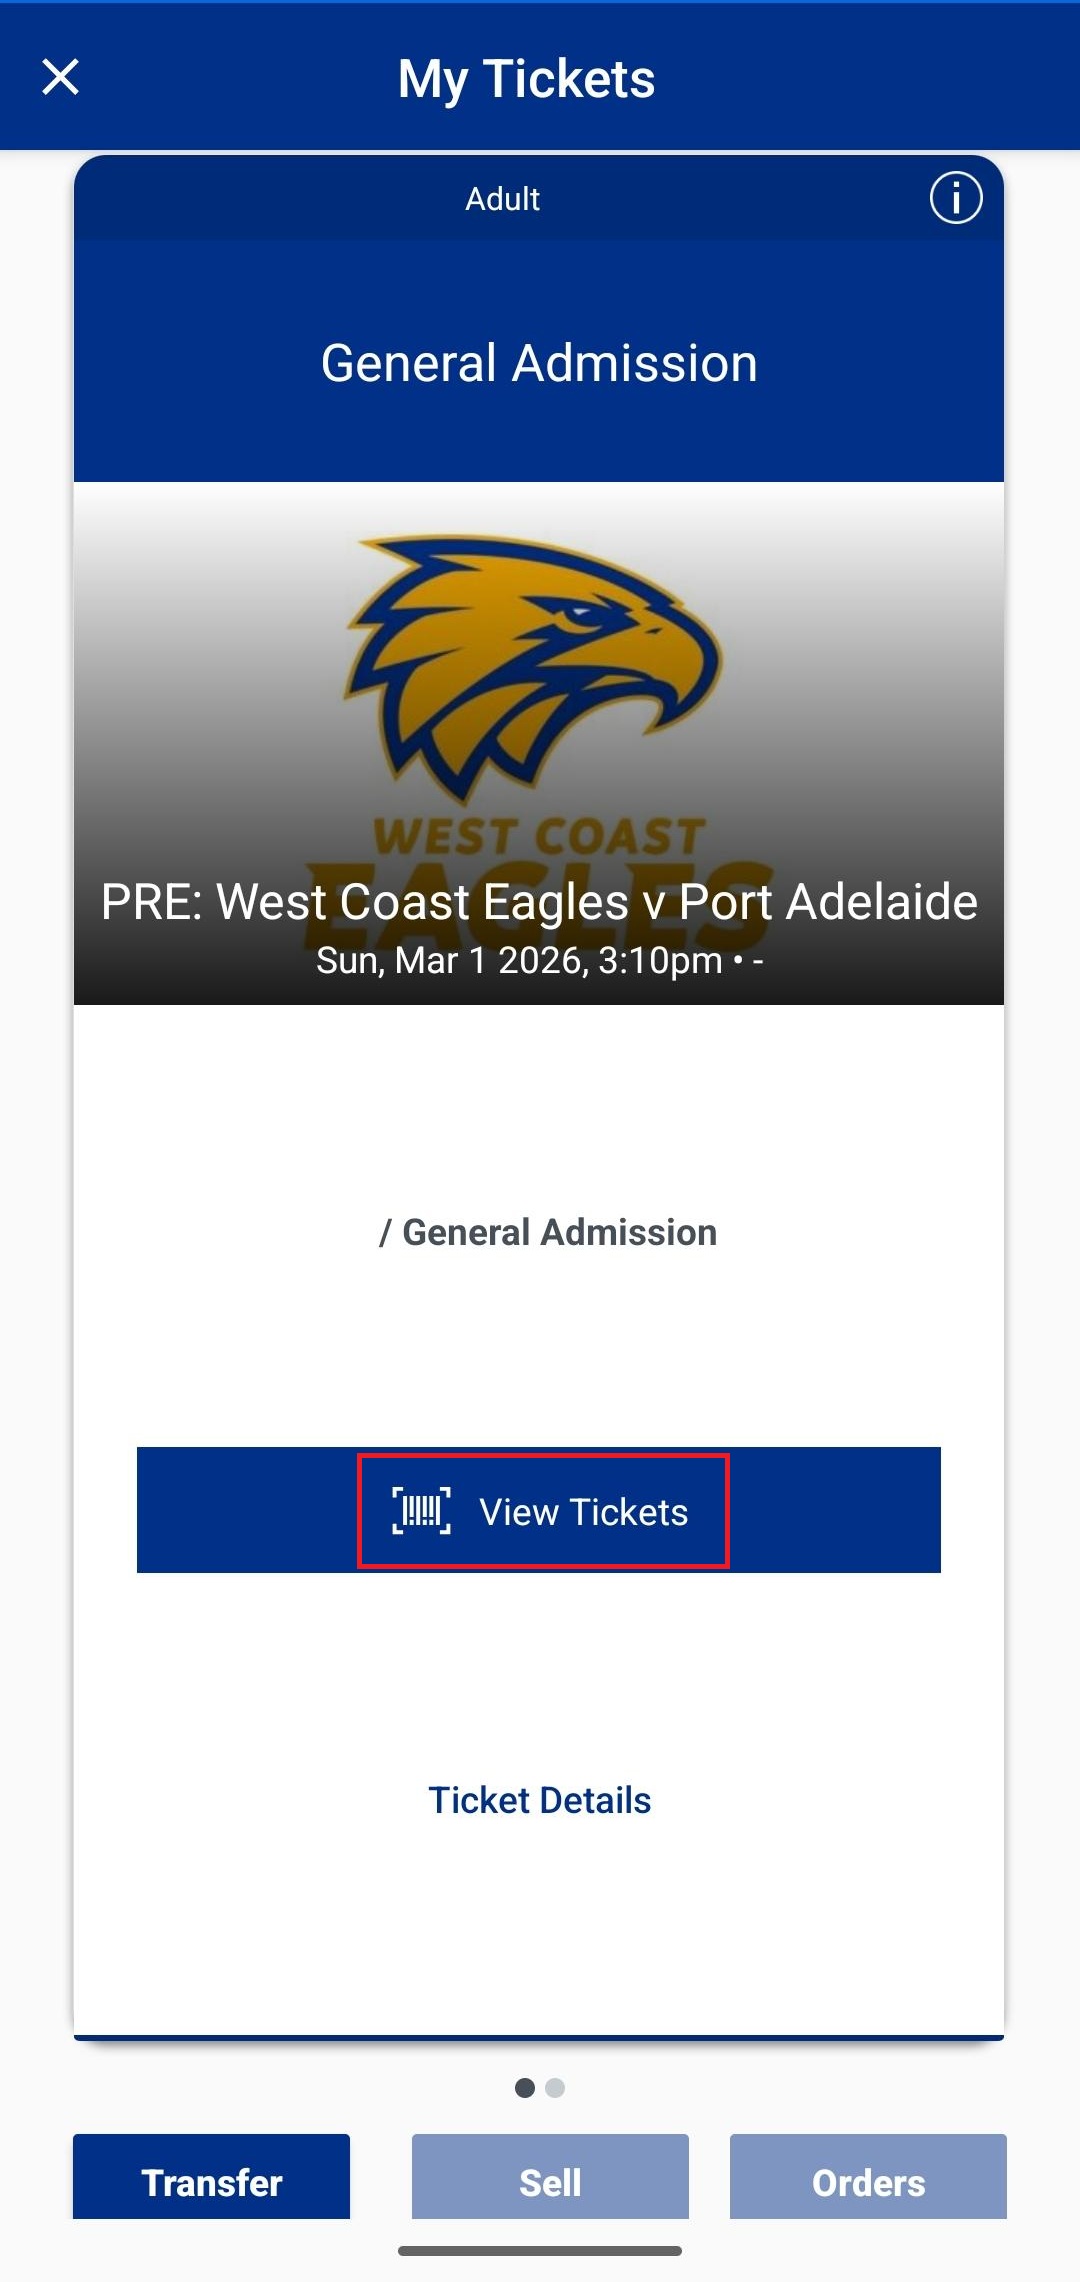
Task: Open the Orders button
Action: 868,2180
